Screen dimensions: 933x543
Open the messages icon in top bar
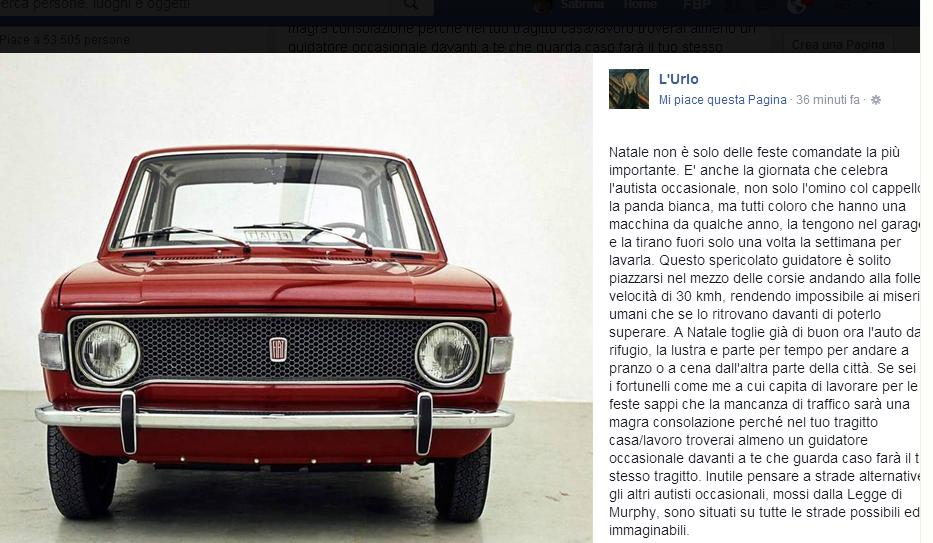click(762, 5)
